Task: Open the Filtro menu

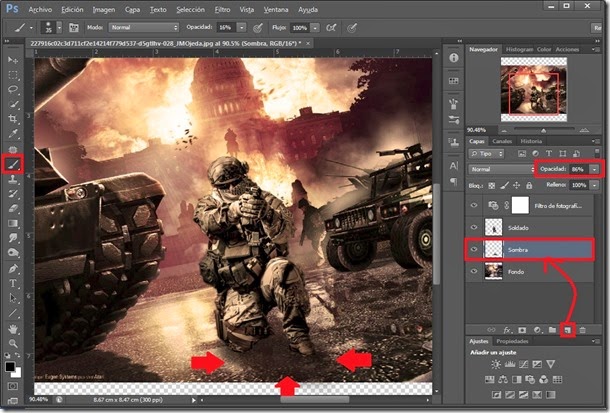Action: click(222, 9)
